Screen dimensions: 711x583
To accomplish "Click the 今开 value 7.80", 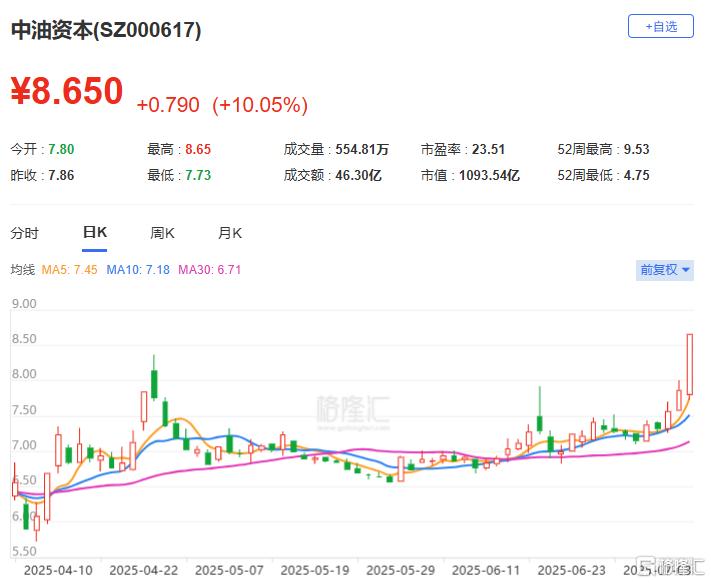I will click(x=61, y=149).
